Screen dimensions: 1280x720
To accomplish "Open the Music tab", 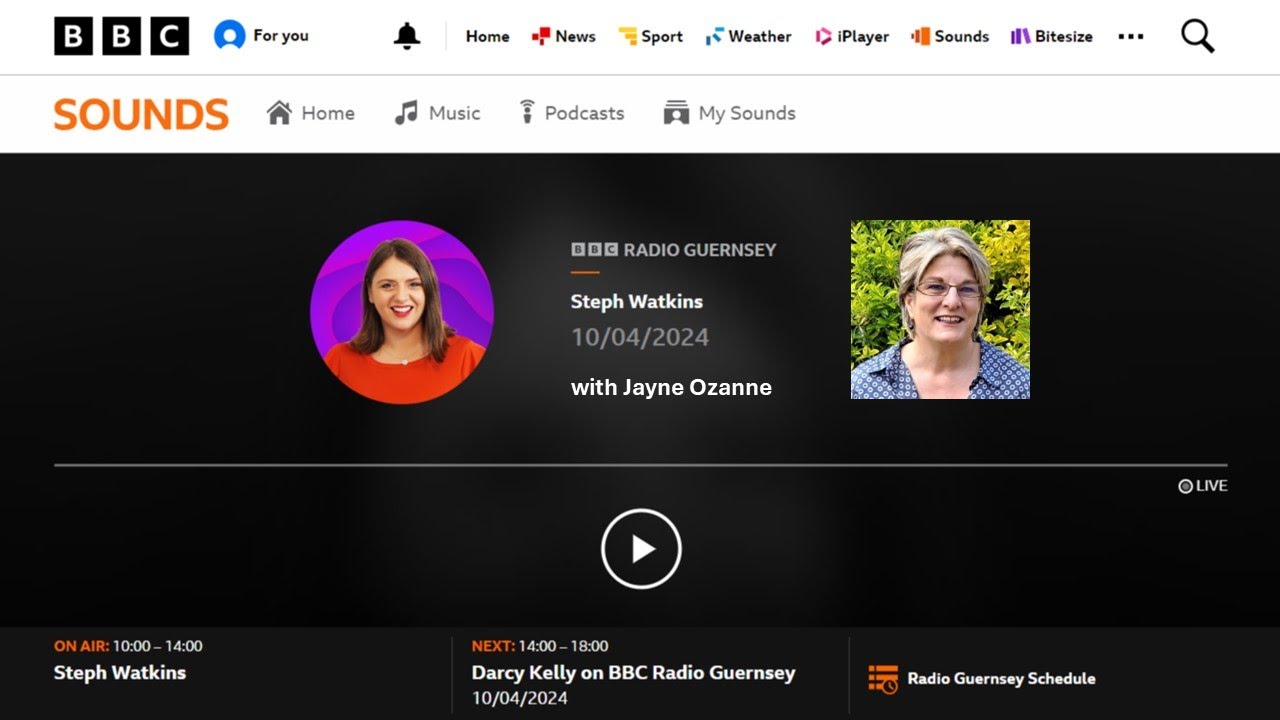I will [437, 113].
